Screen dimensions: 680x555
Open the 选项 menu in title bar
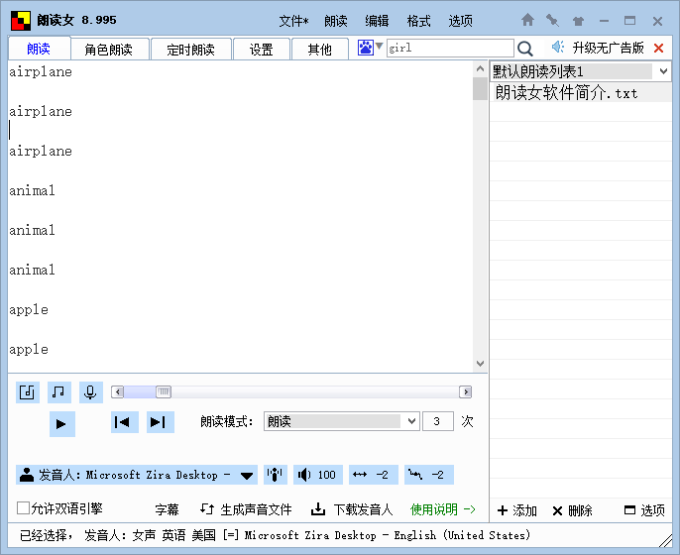460,21
